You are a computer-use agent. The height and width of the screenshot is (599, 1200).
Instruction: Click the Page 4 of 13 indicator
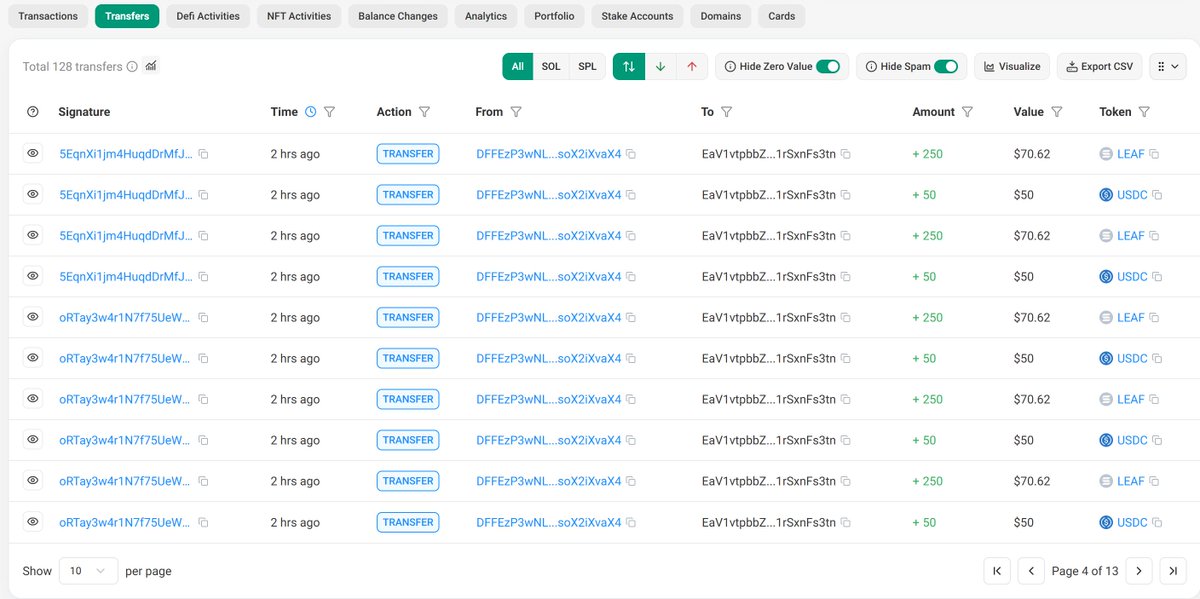pyautogui.click(x=1085, y=571)
